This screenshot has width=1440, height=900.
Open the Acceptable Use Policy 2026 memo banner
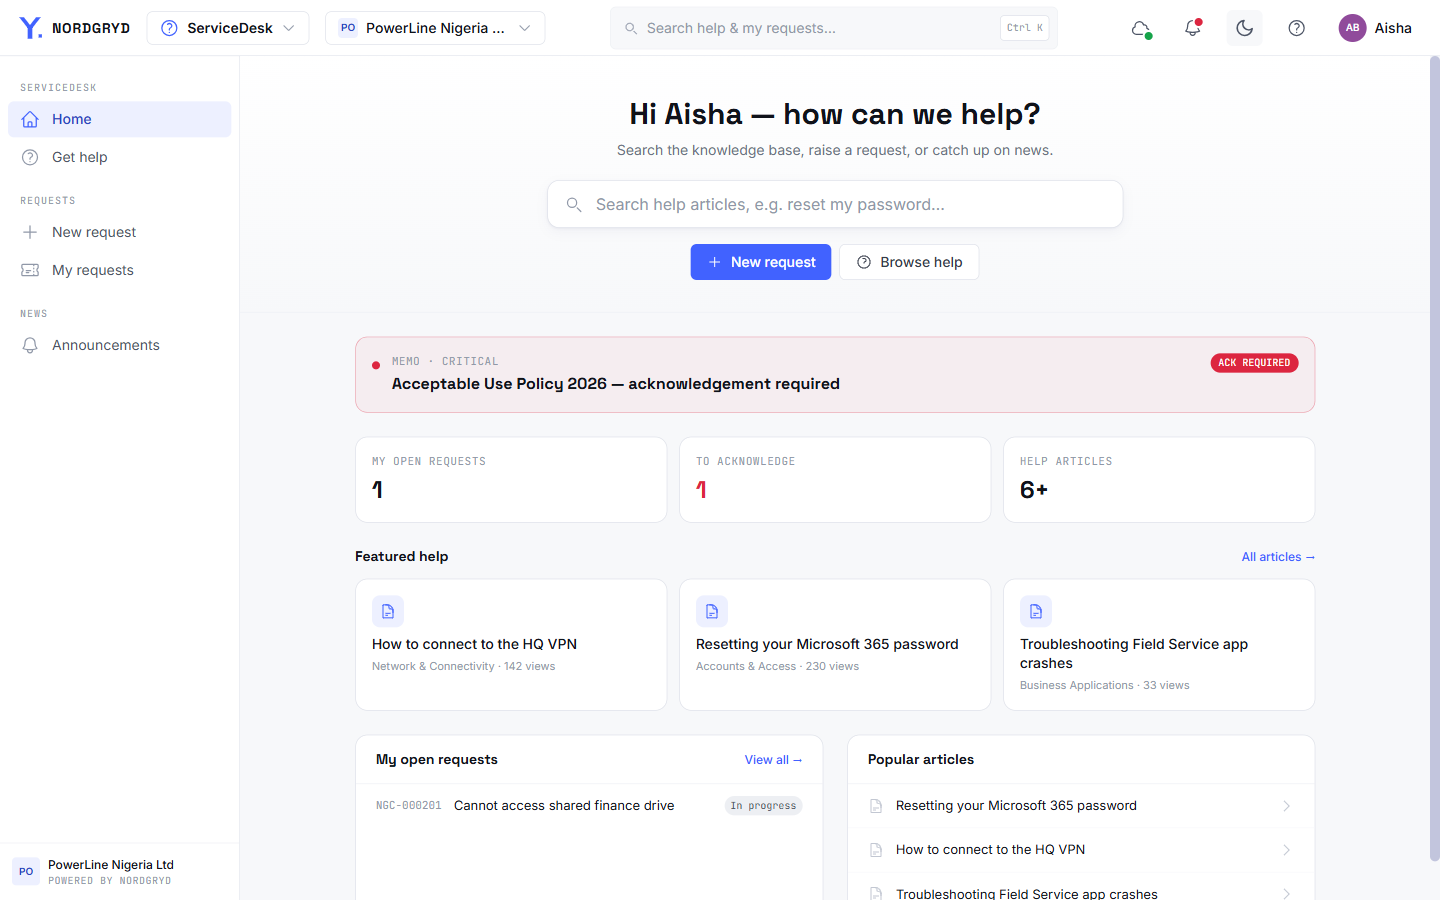click(x=835, y=375)
